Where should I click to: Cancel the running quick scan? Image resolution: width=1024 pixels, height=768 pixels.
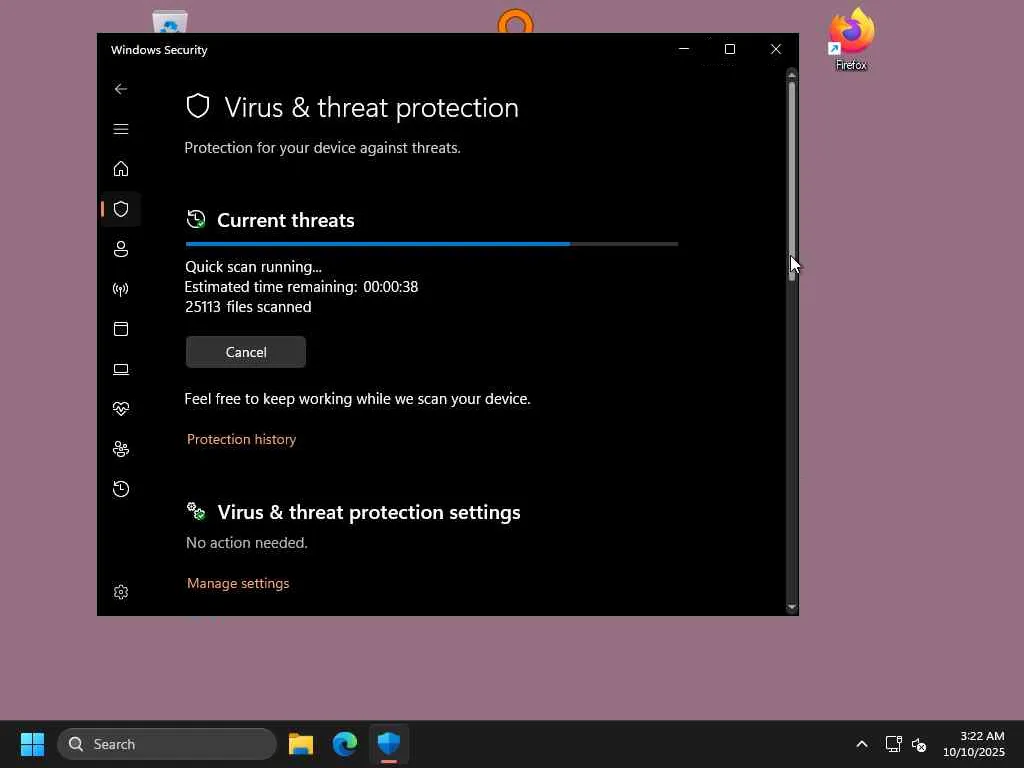[x=246, y=352]
